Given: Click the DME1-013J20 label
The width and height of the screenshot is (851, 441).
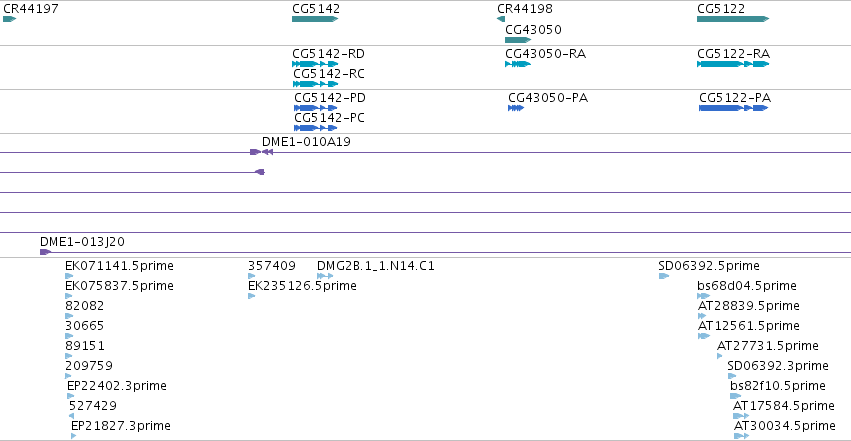Looking at the screenshot, I should click(x=82, y=241).
